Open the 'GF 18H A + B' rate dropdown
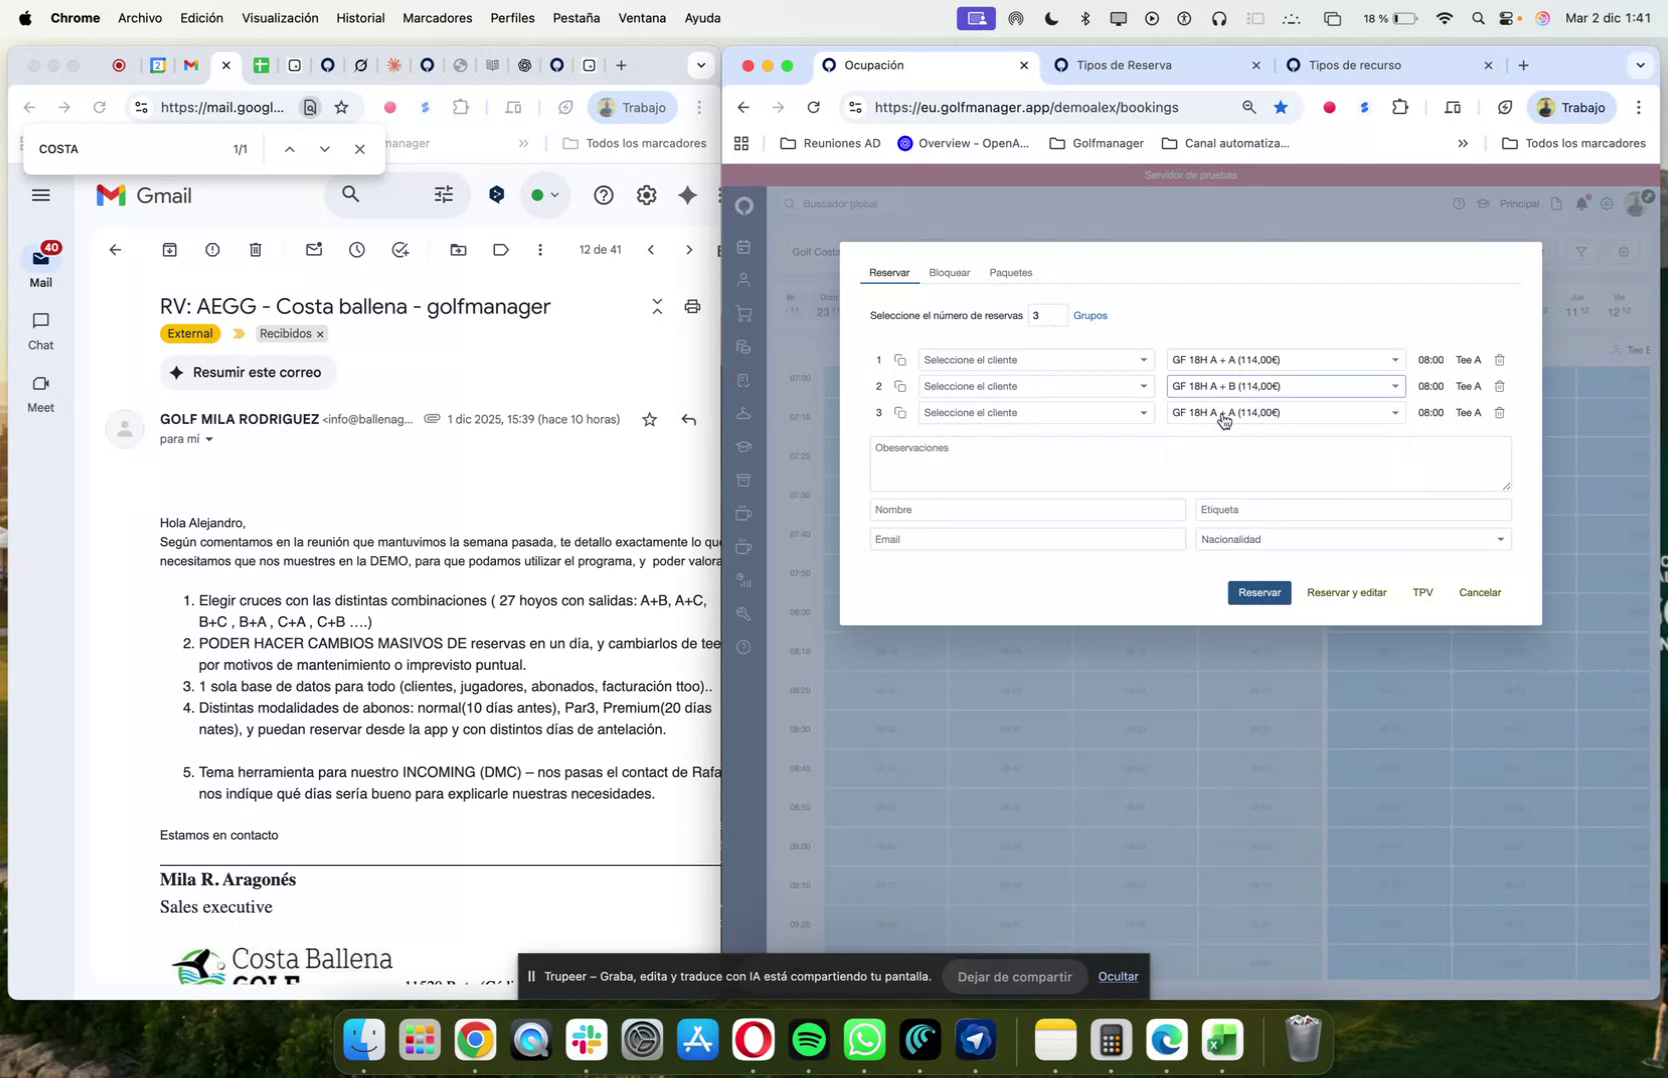The width and height of the screenshot is (1668, 1078). [1284, 386]
